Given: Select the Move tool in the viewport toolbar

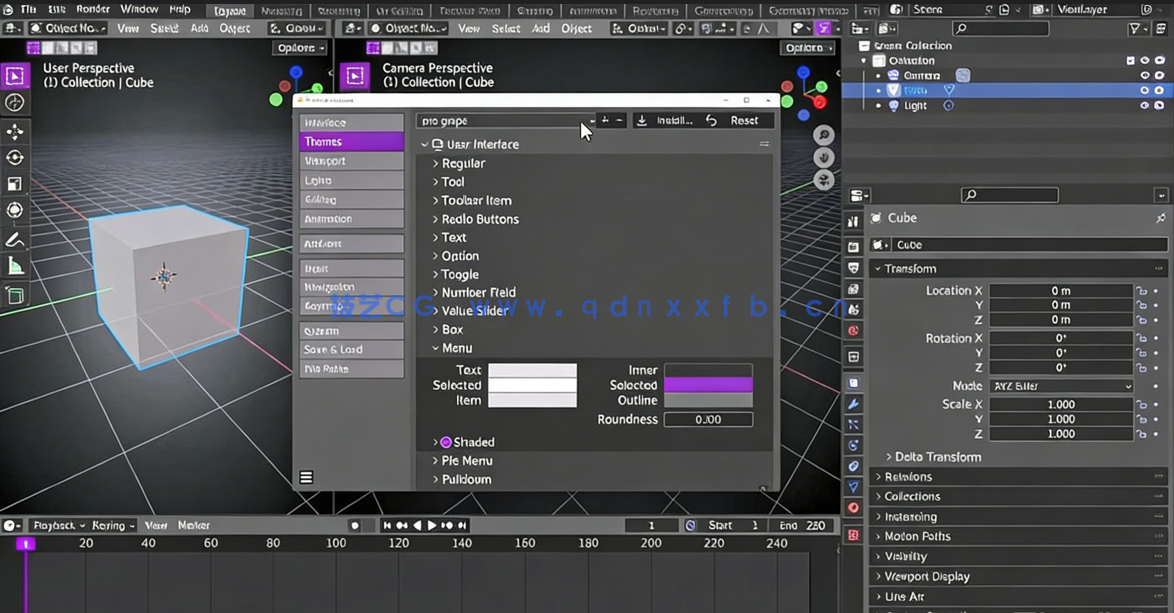Looking at the screenshot, I should (14, 131).
